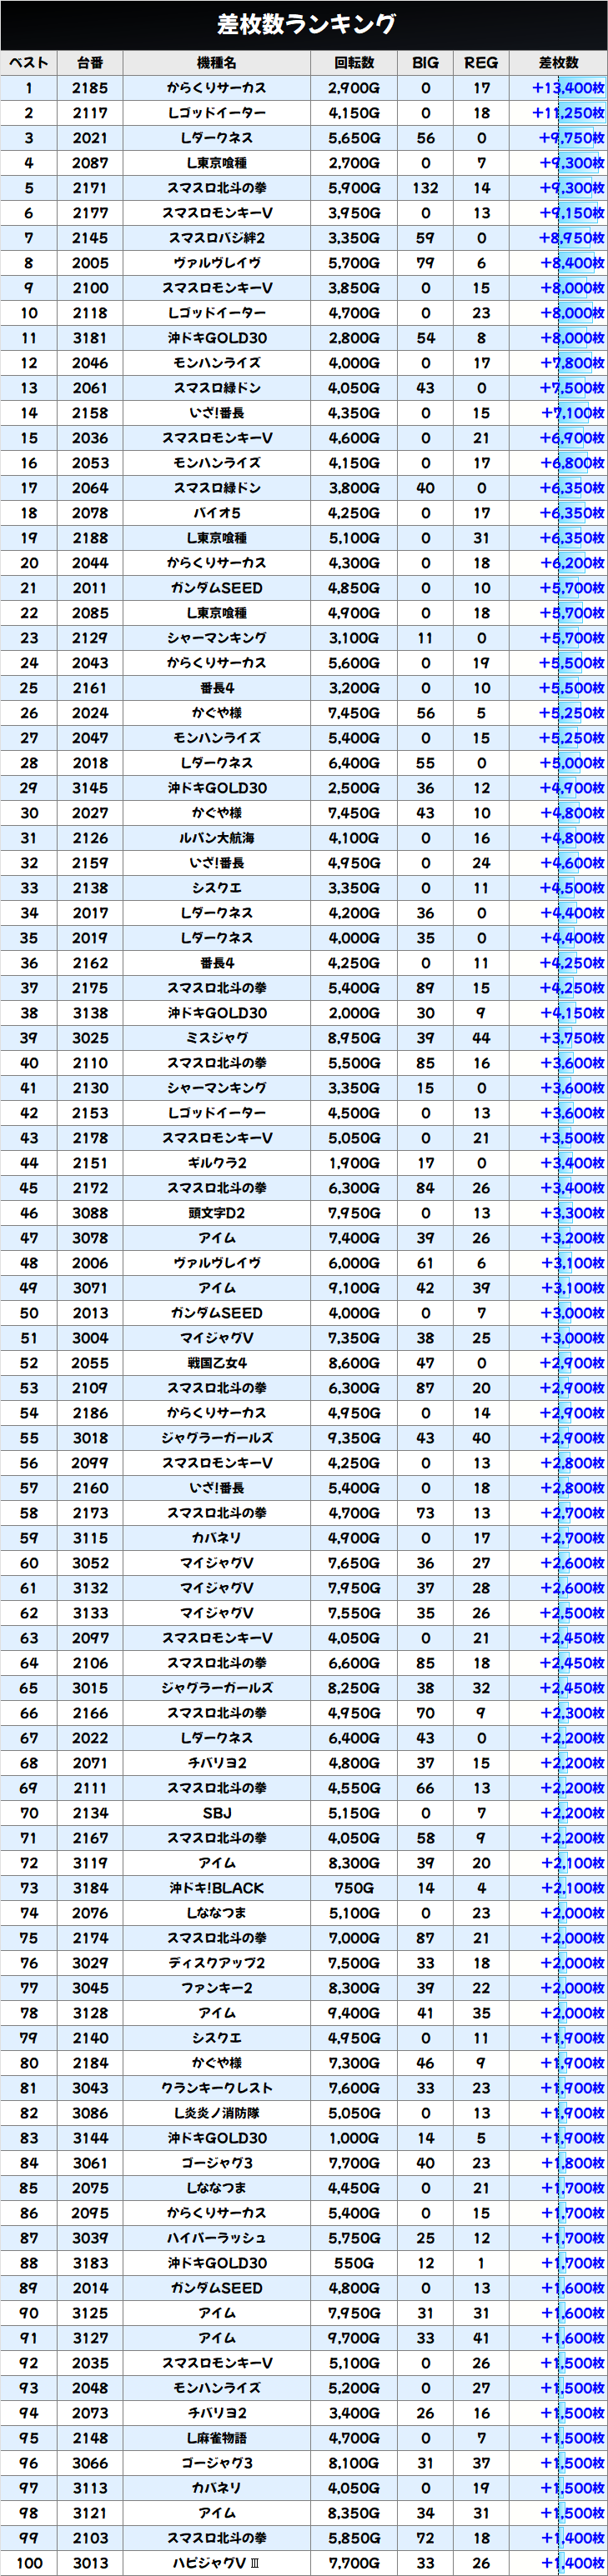Click the +8,950枚 value
The width and height of the screenshot is (608, 2576).
pos(572,238)
